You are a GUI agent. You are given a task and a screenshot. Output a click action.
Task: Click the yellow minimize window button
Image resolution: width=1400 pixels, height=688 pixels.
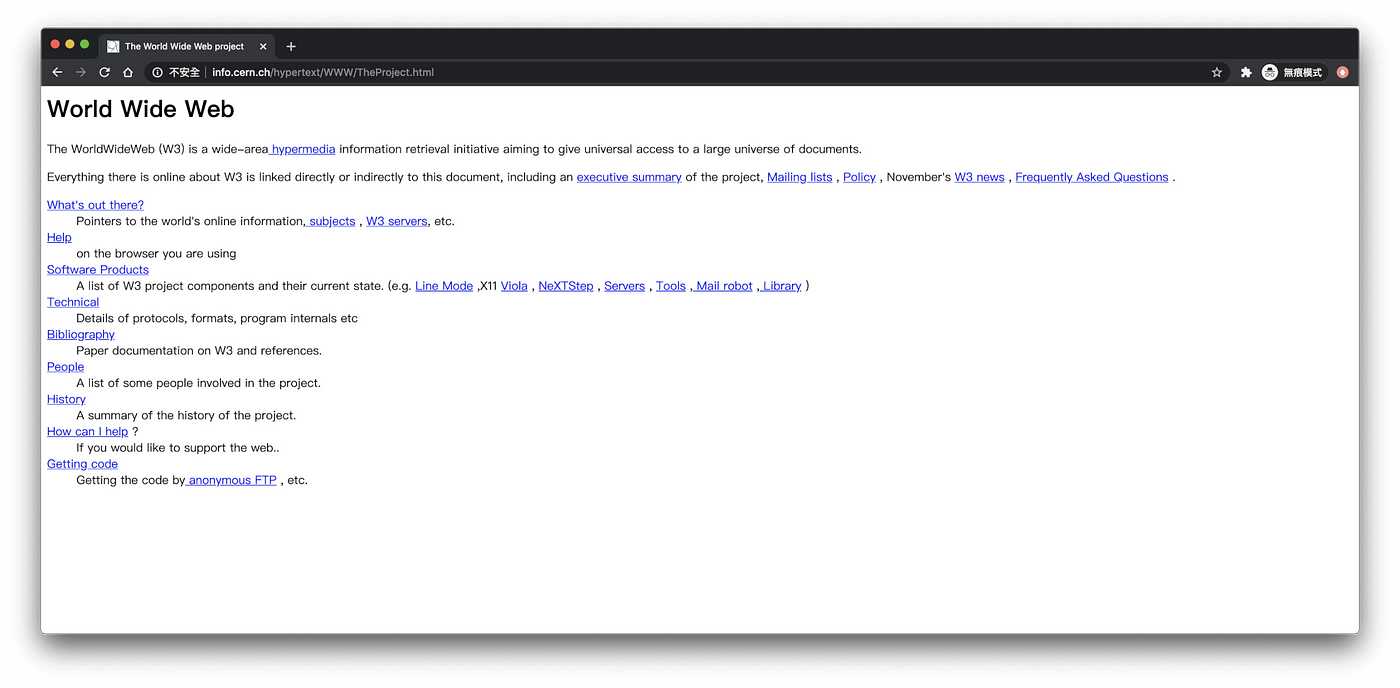point(70,44)
